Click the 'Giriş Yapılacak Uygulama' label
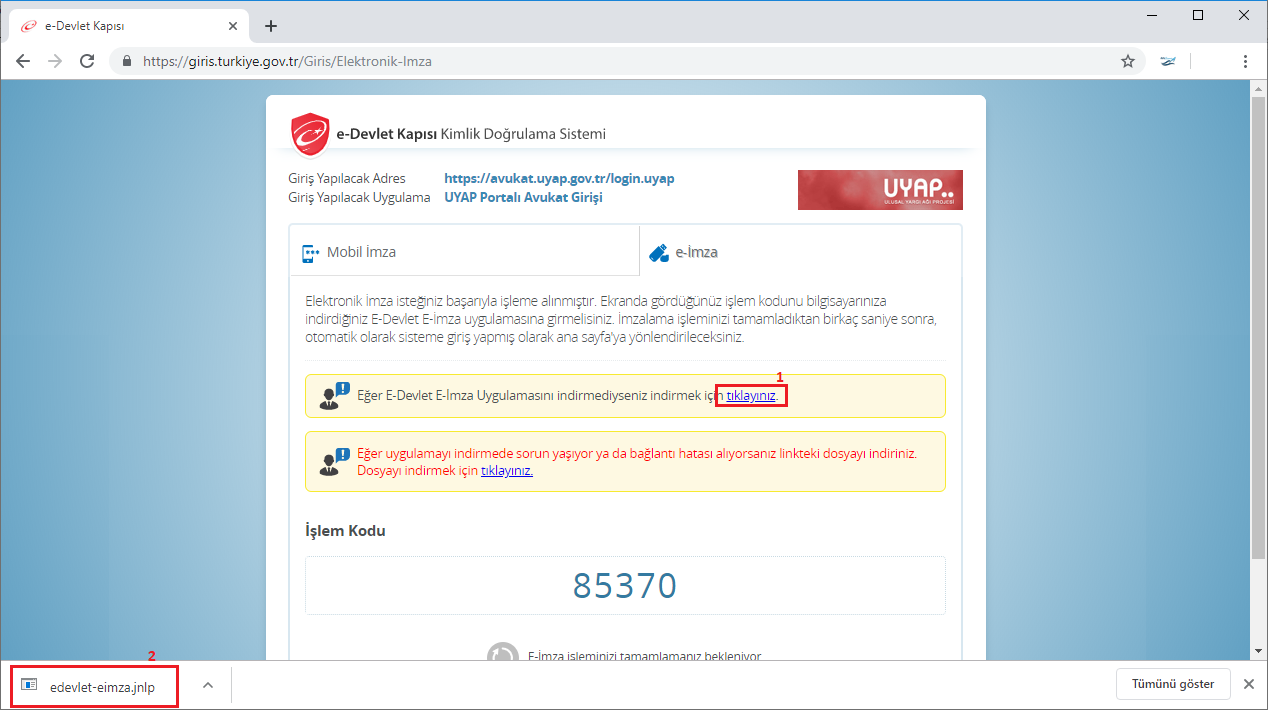The height and width of the screenshot is (710, 1268). (359, 197)
